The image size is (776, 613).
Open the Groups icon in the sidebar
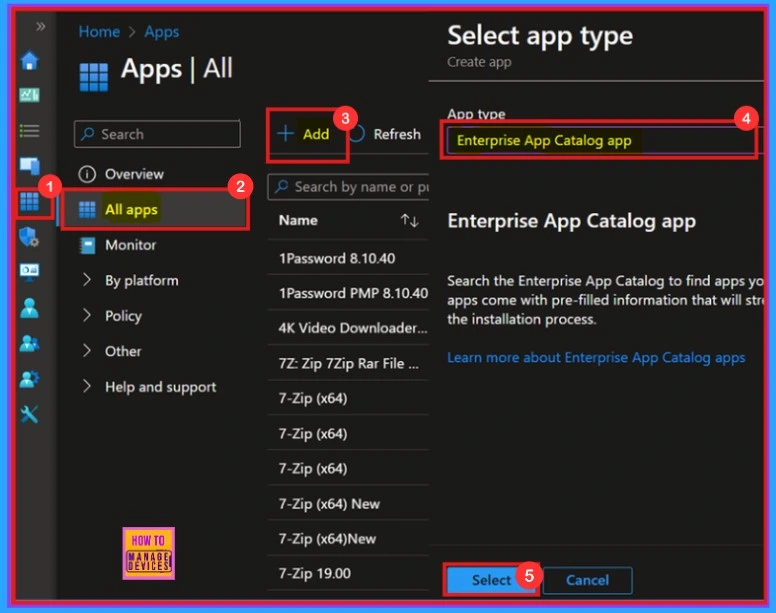click(x=30, y=343)
